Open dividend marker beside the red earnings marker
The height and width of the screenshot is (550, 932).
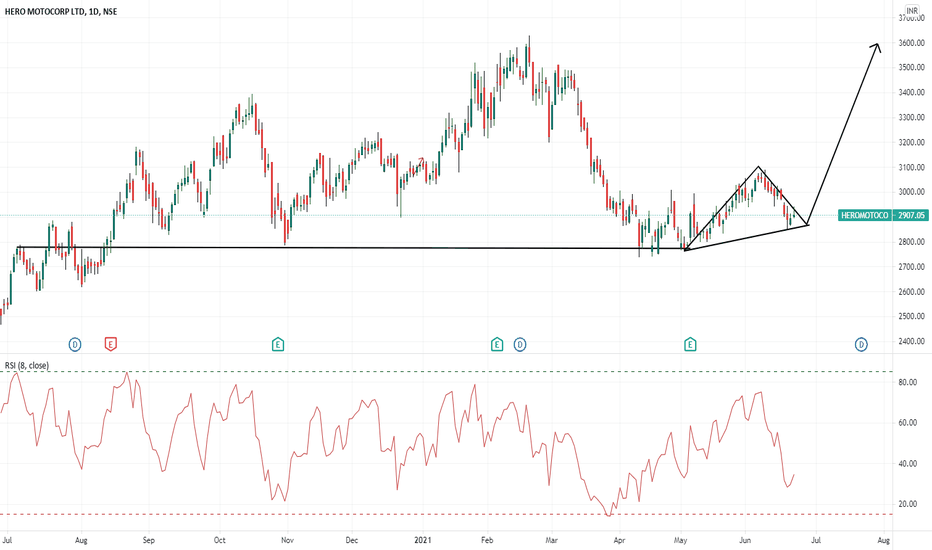75,344
